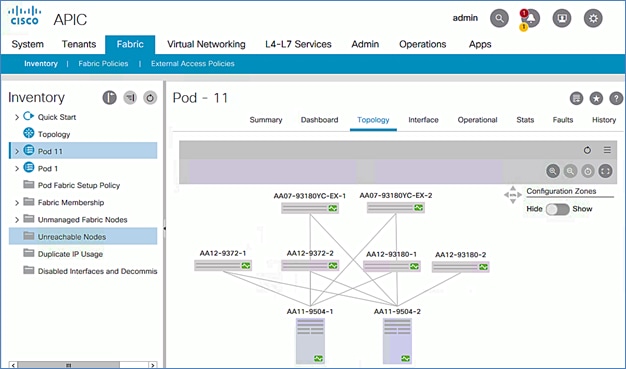The width and height of the screenshot is (626, 369).
Task: Select the Fabric menu tab
Action: (130, 44)
